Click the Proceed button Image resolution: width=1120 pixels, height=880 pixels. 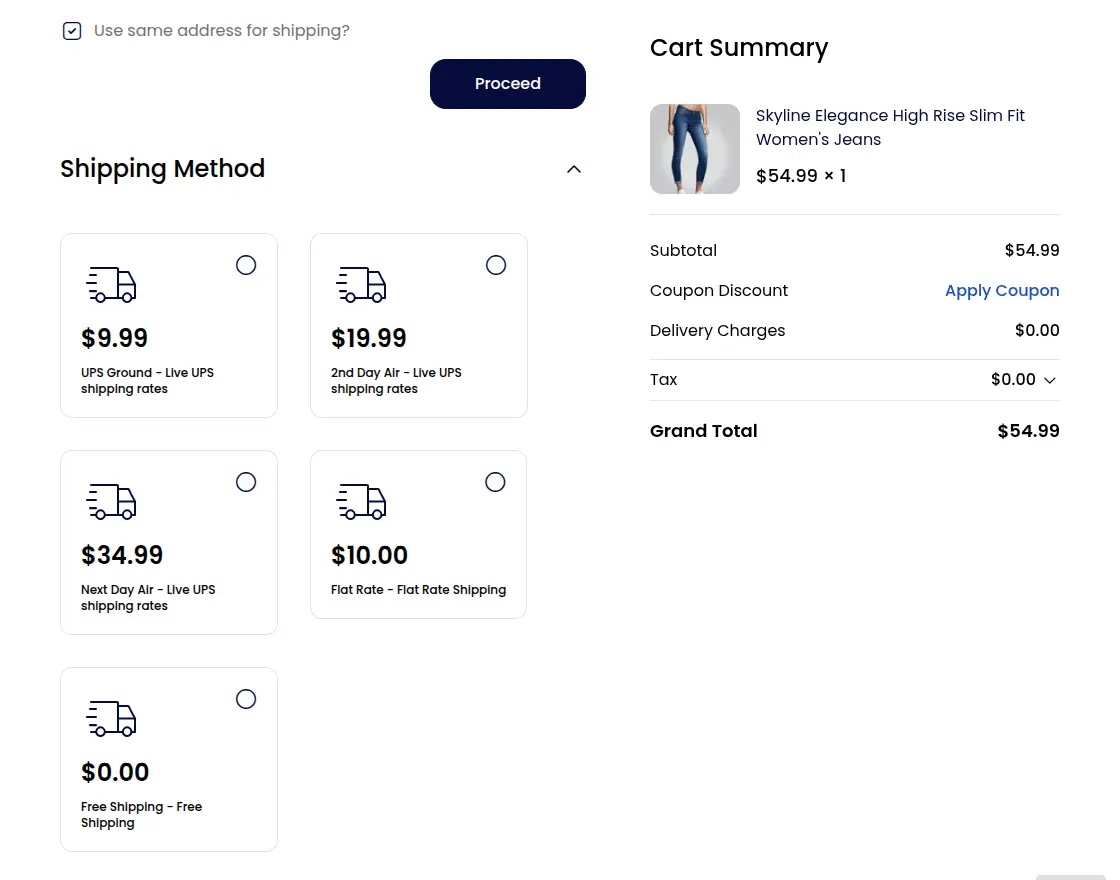(508, 84)
